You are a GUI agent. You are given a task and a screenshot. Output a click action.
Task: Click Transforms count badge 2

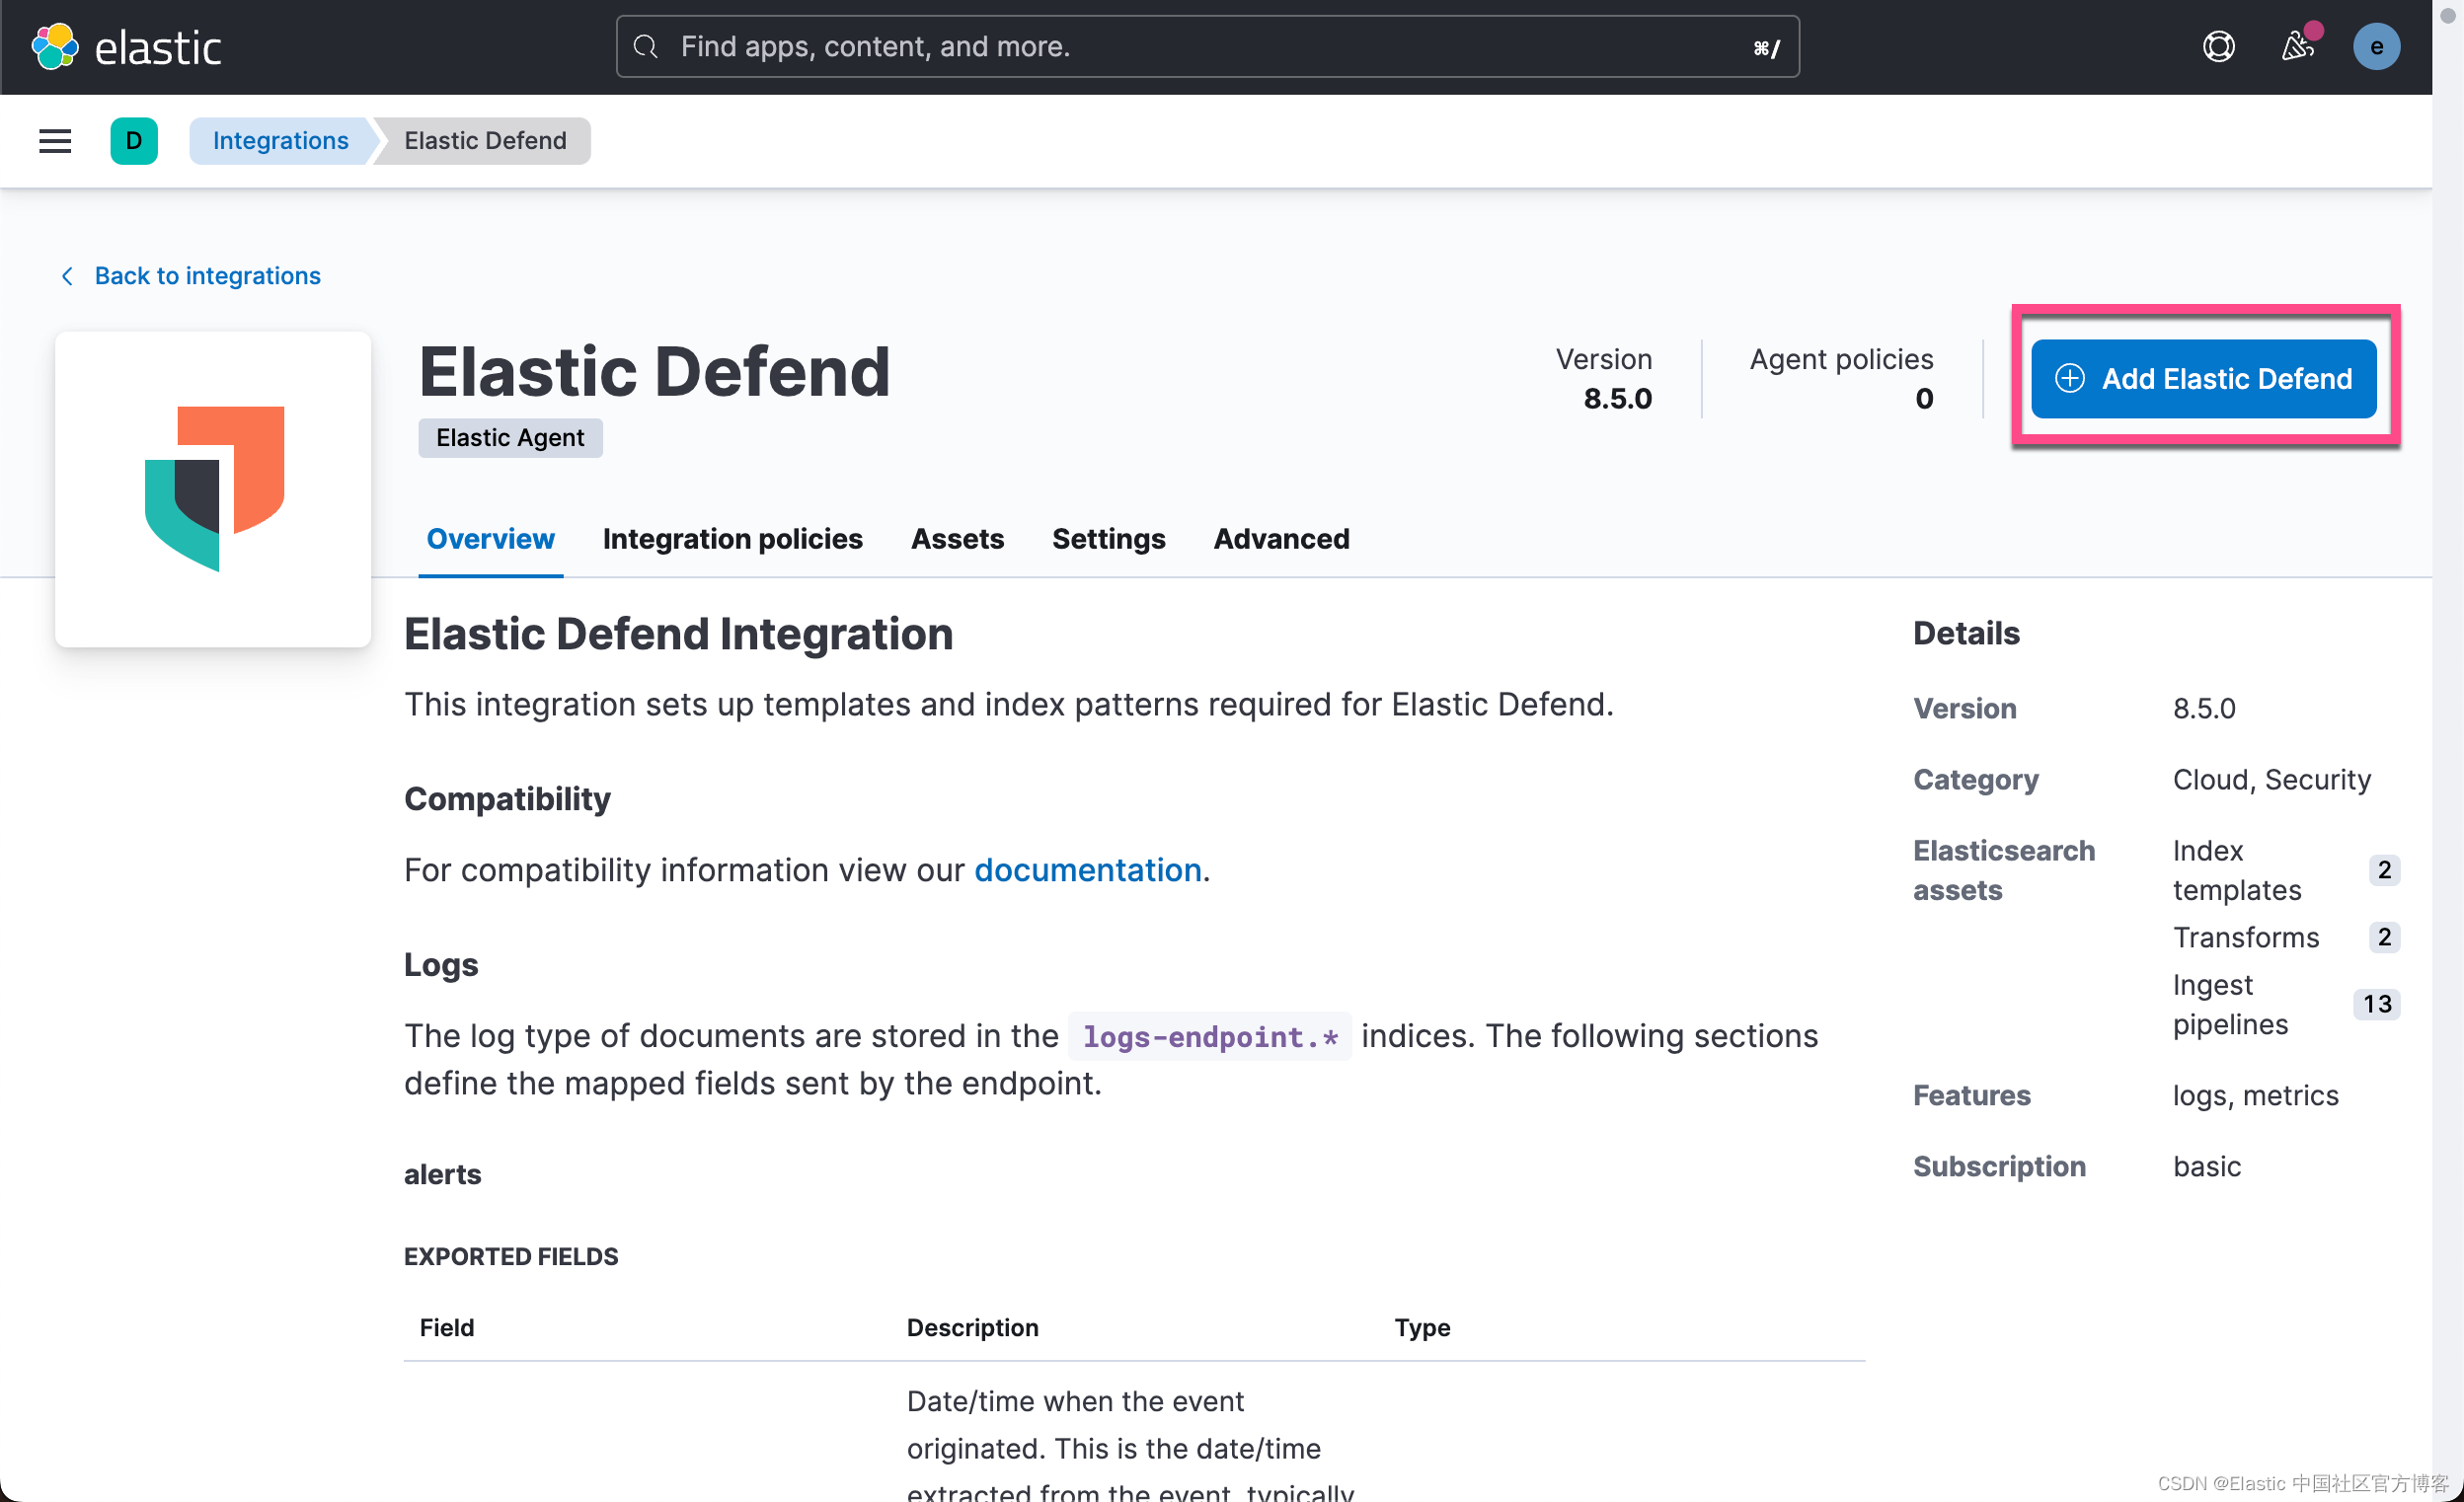coord(2384,937)
